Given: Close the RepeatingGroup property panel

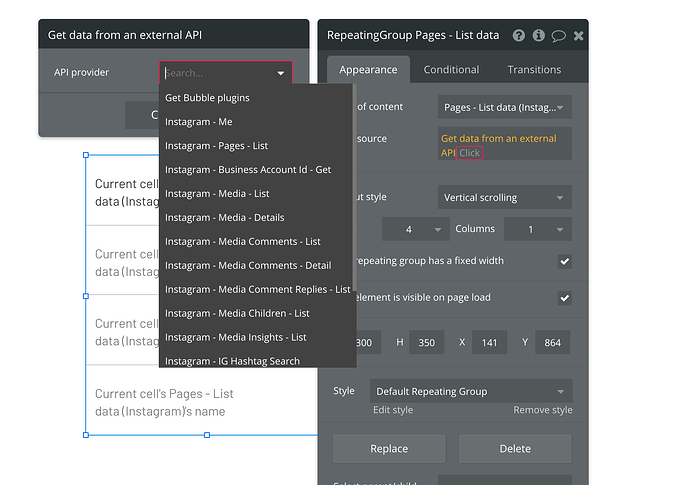Looking at the screenshot, I should pyautogui.click(x=578, y=36).
